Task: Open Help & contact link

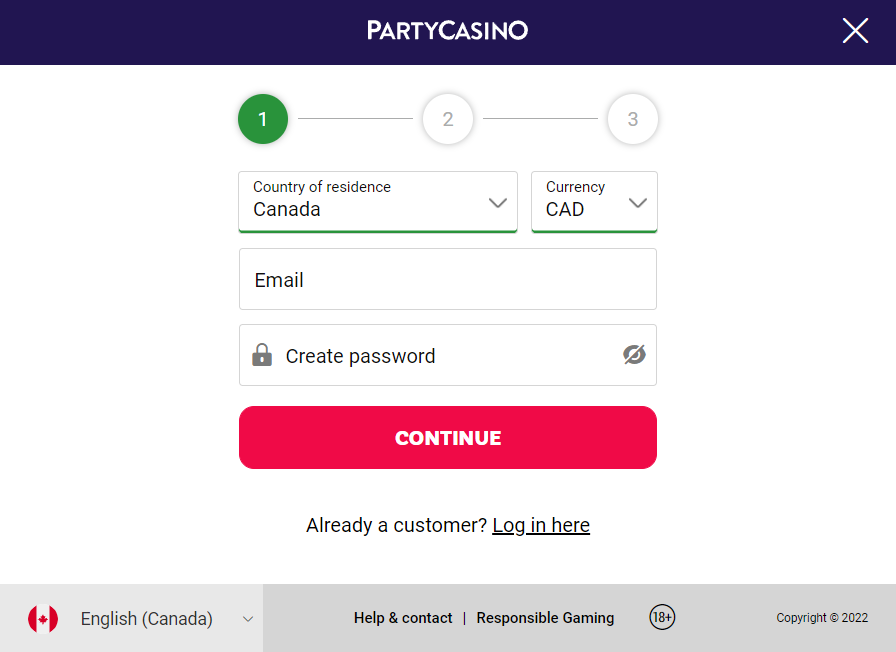Action: tap(403, 618)
